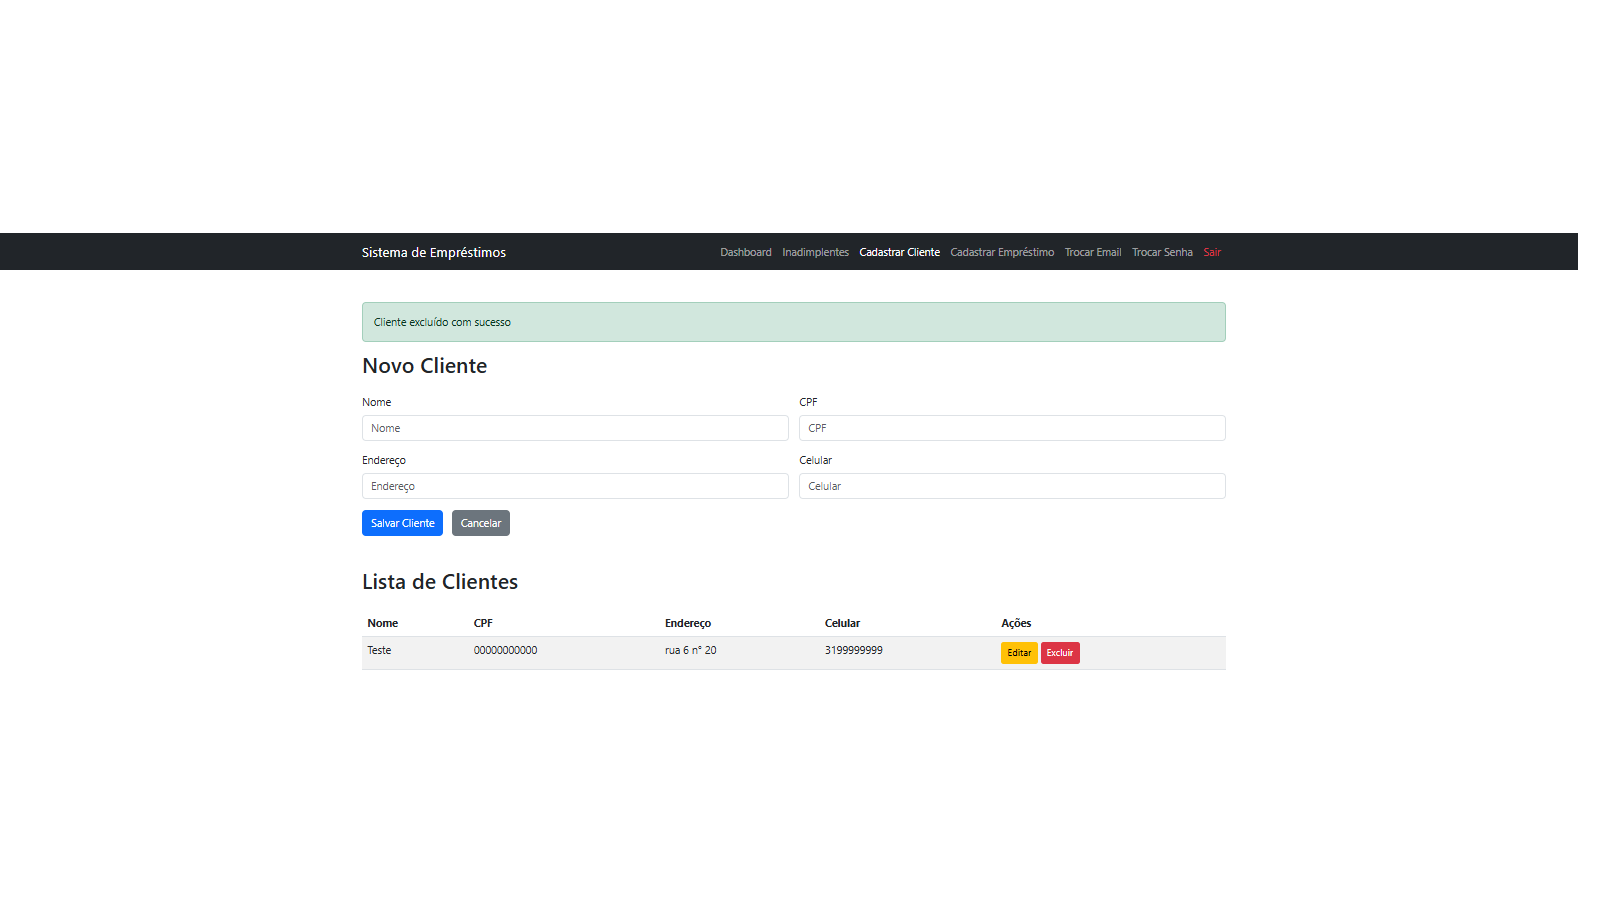Viewport: 1600px width, 900px height.
Task: Select the Endereço input field
Action: tap(574, 486)
